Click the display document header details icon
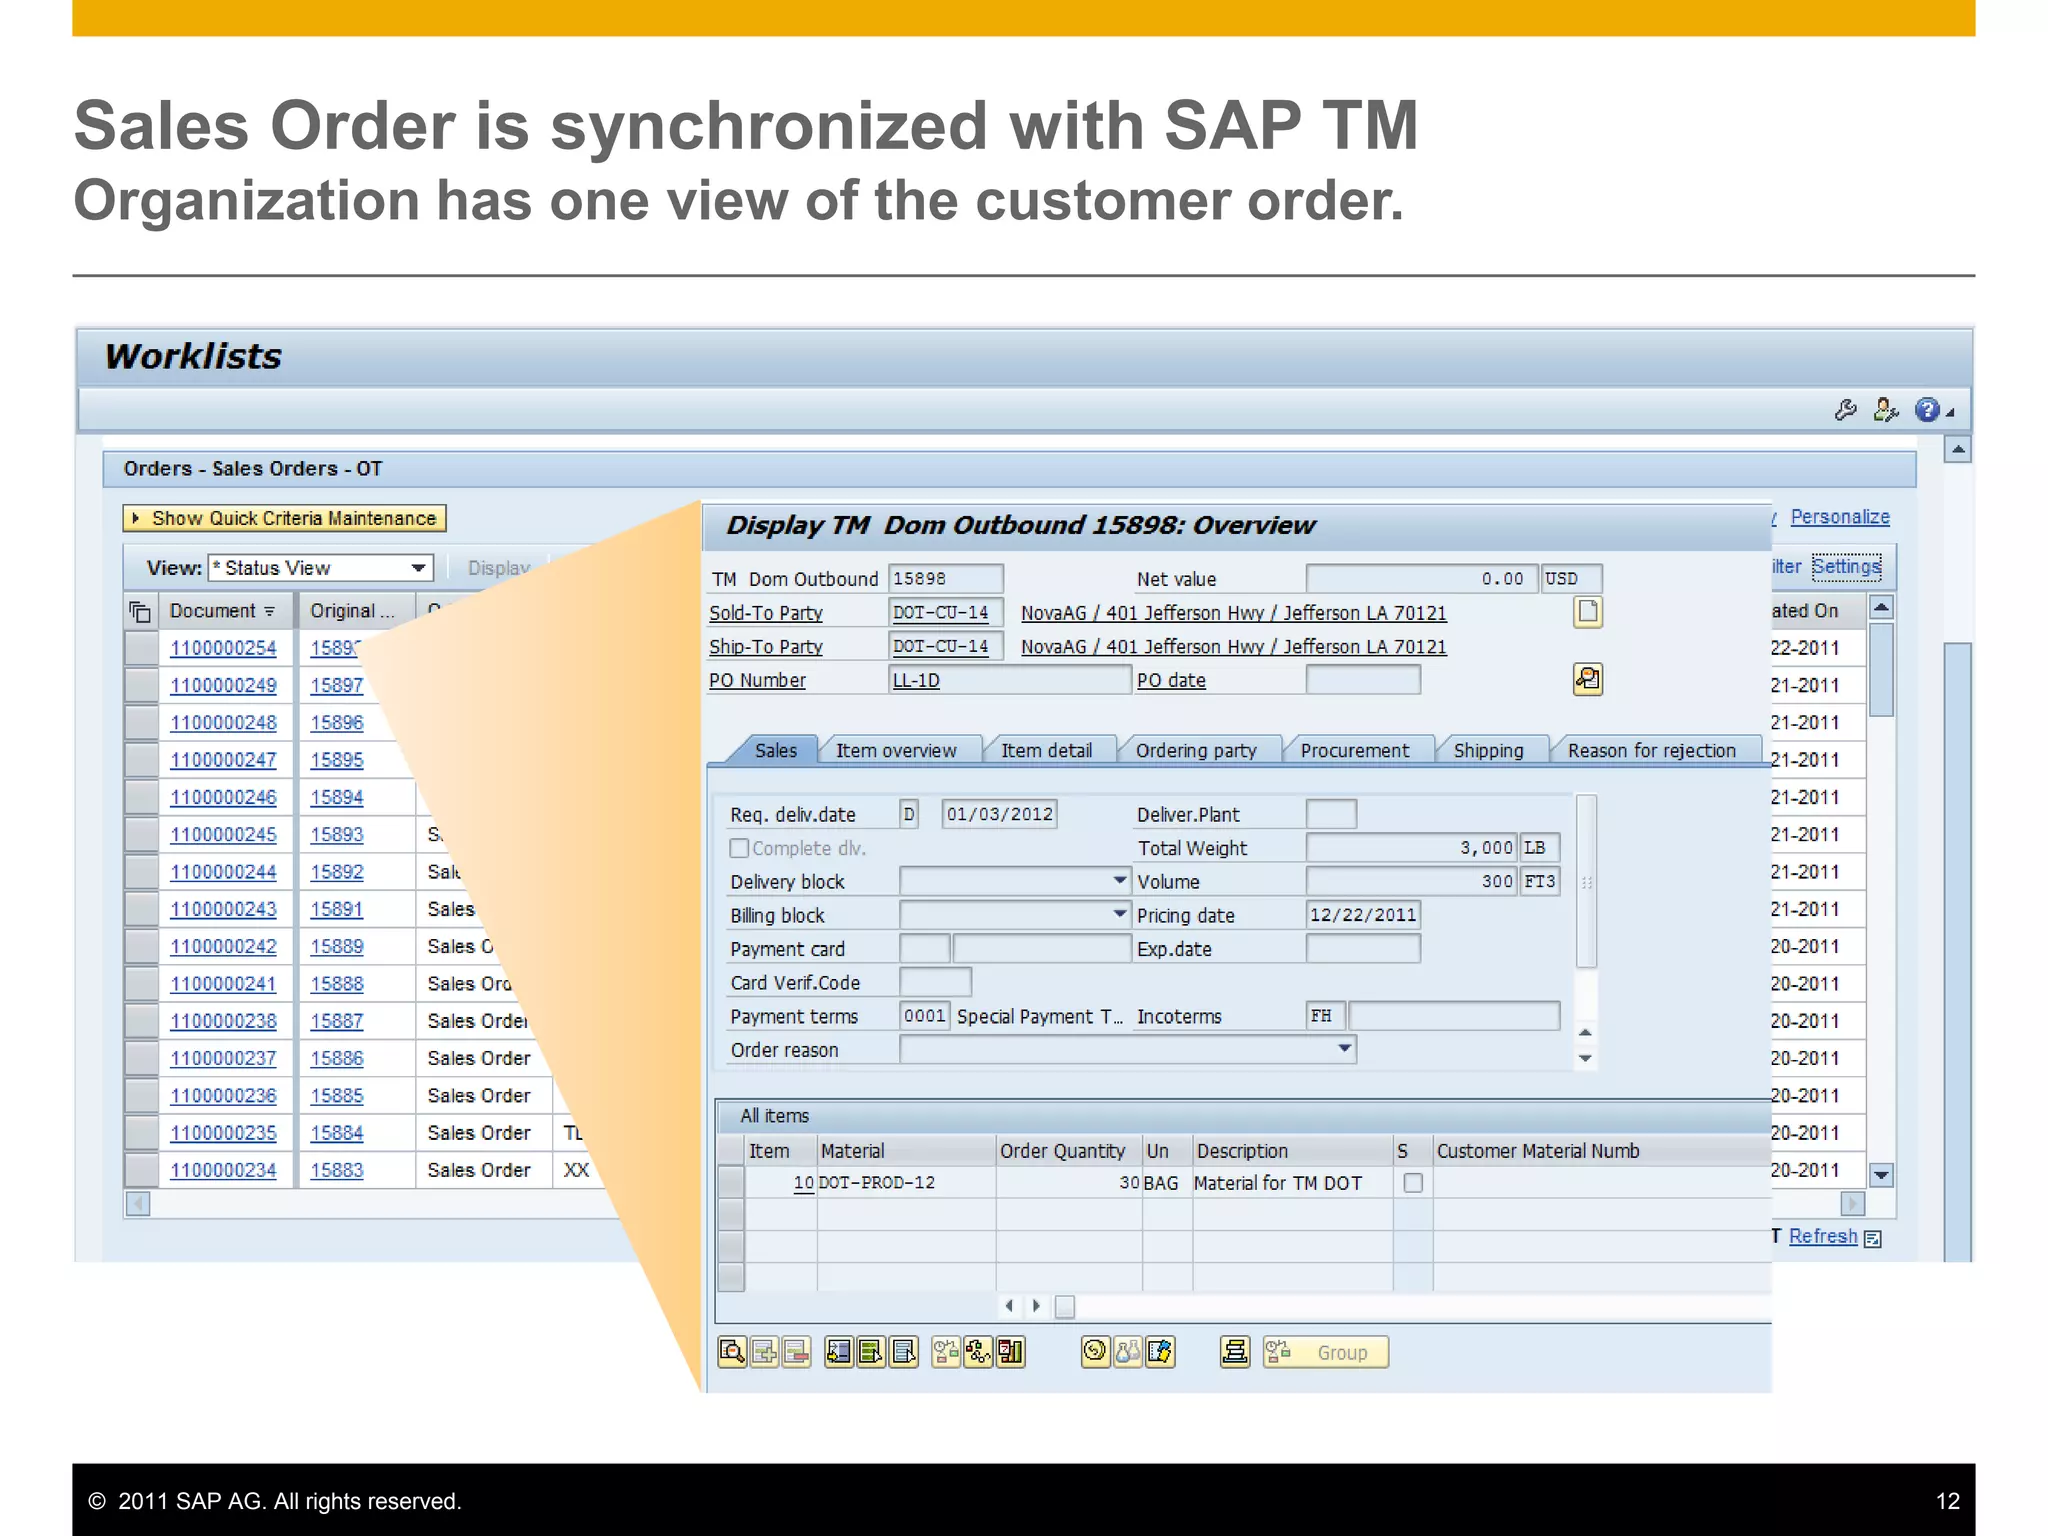Image resolution: width=2048 pixels, height=1536 pixels. point(1588,679)
